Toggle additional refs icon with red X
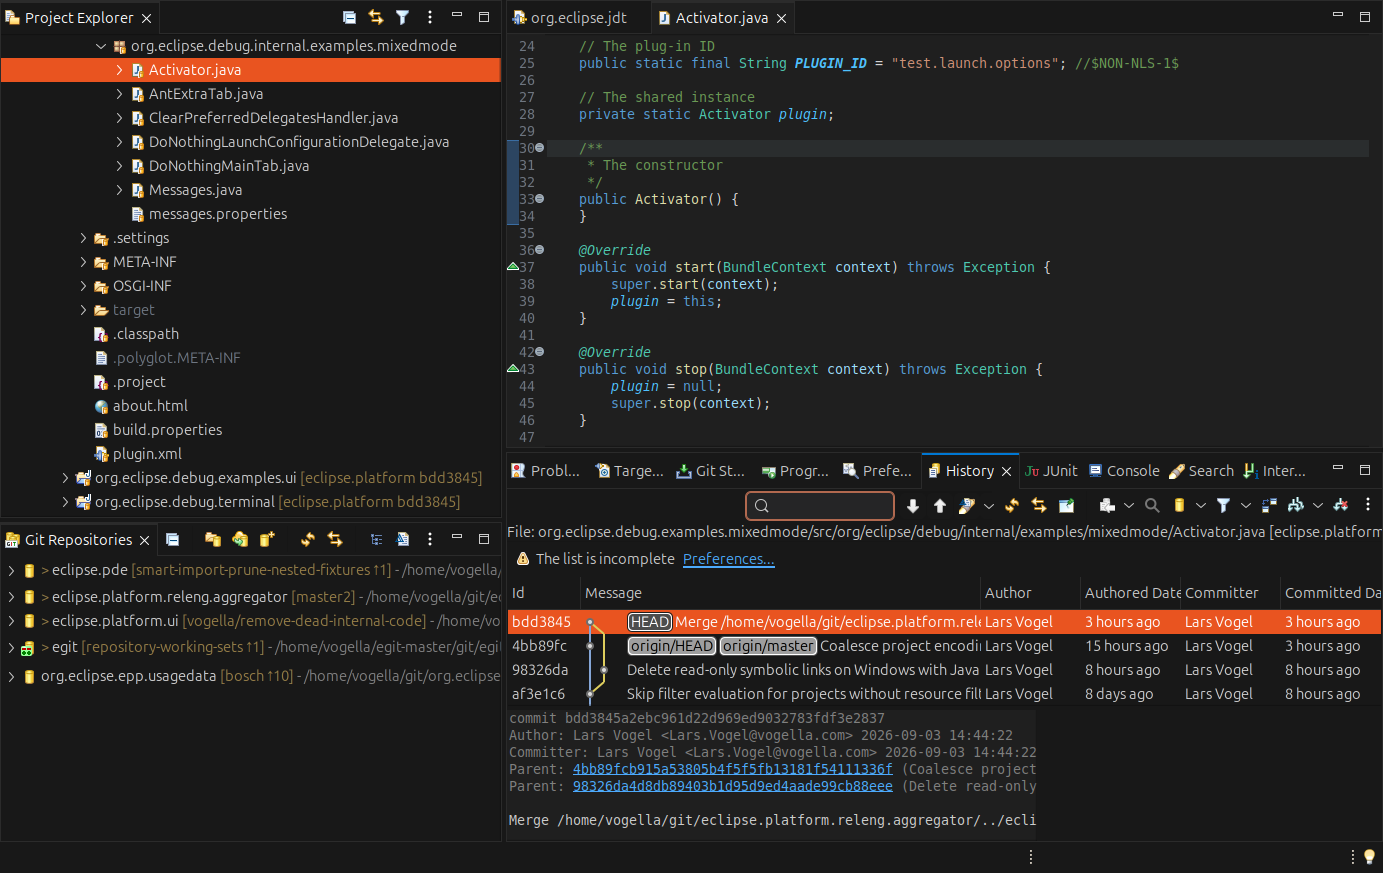 click(1341, 506)
